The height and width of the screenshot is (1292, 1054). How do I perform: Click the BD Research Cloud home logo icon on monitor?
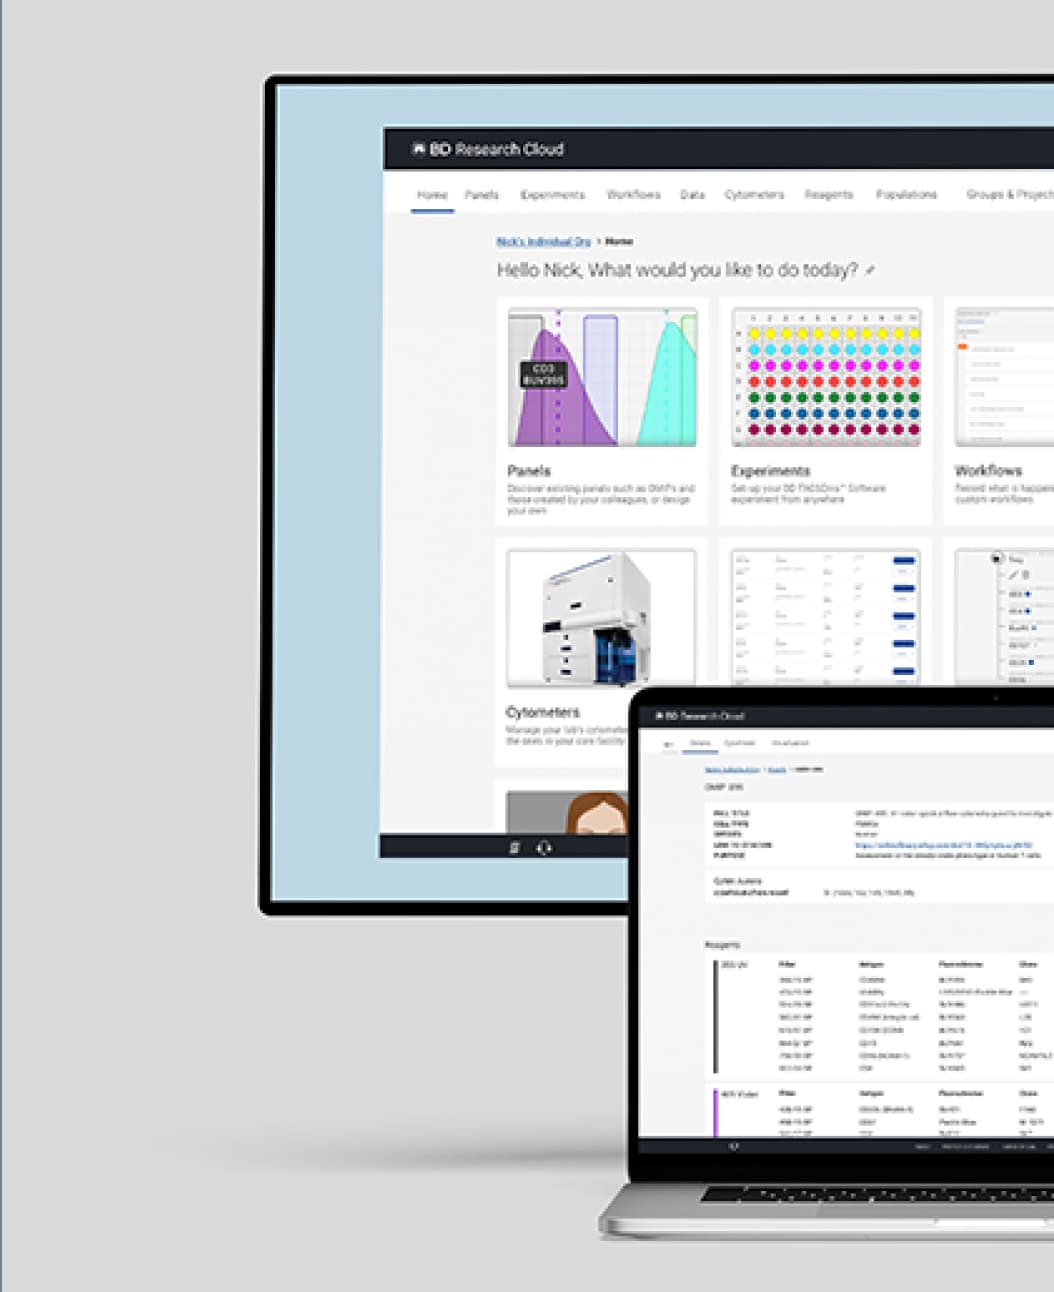coord(419,149)
